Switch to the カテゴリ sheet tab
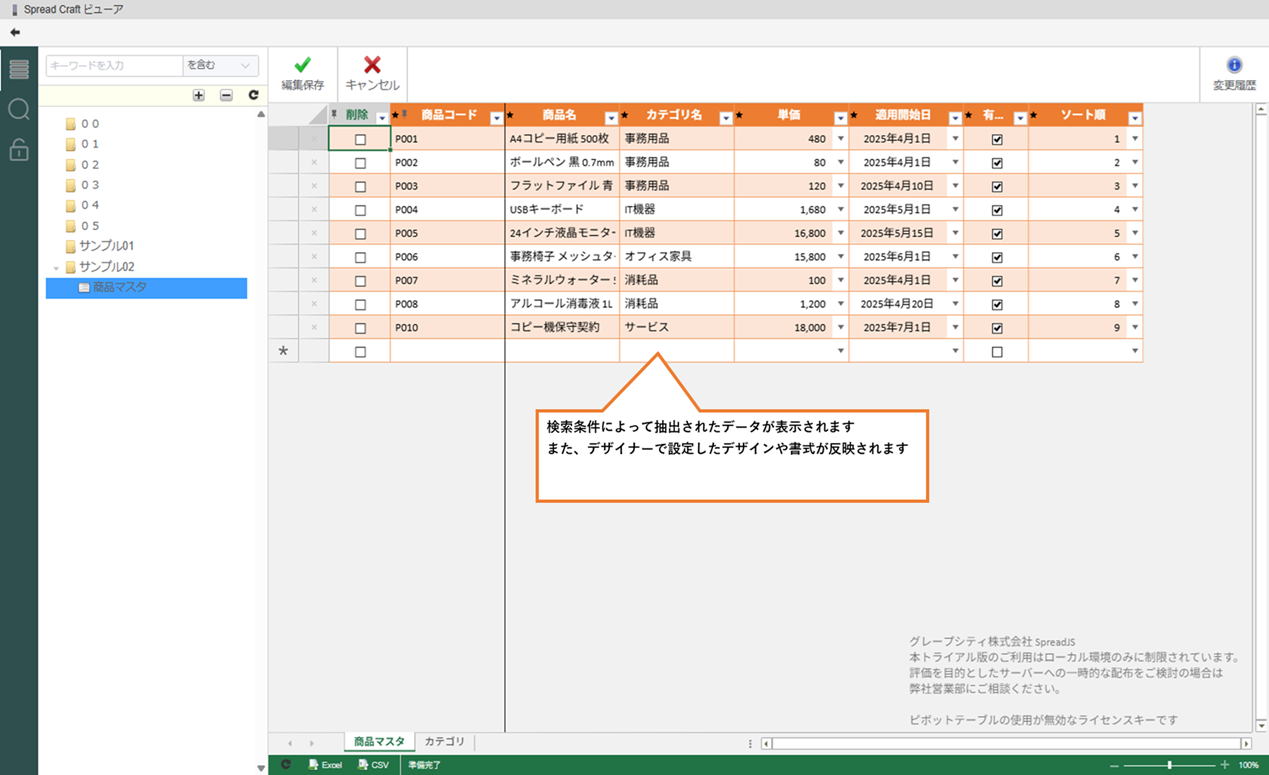The width and height of the screenshot is (1269, 775). 444,742
